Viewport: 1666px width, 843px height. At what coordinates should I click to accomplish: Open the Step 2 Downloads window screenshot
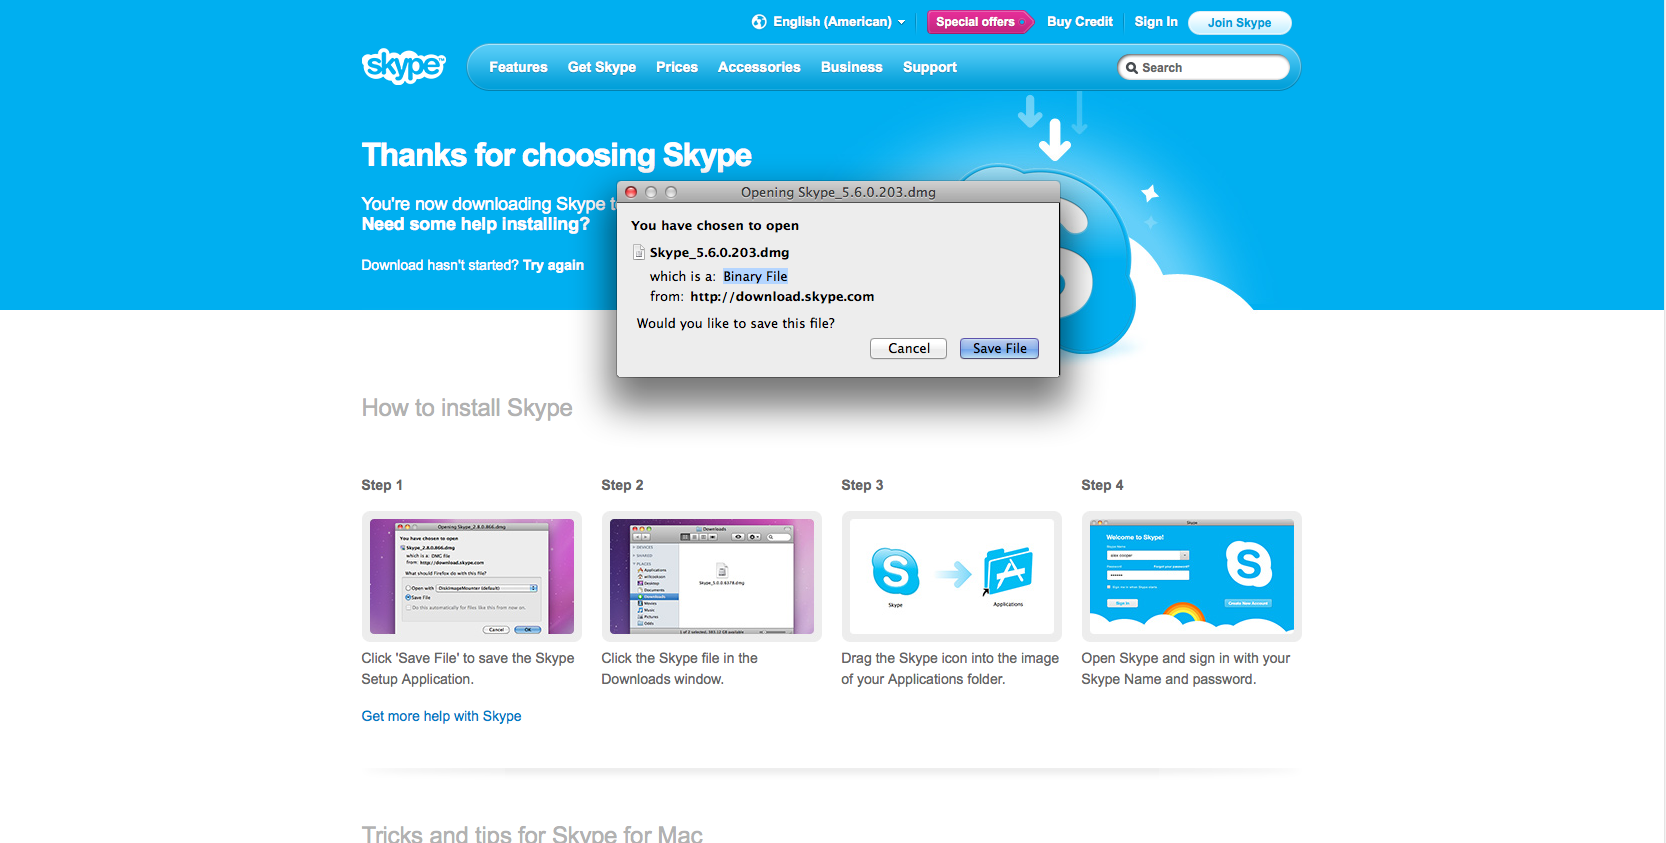(x=712, y=576)
